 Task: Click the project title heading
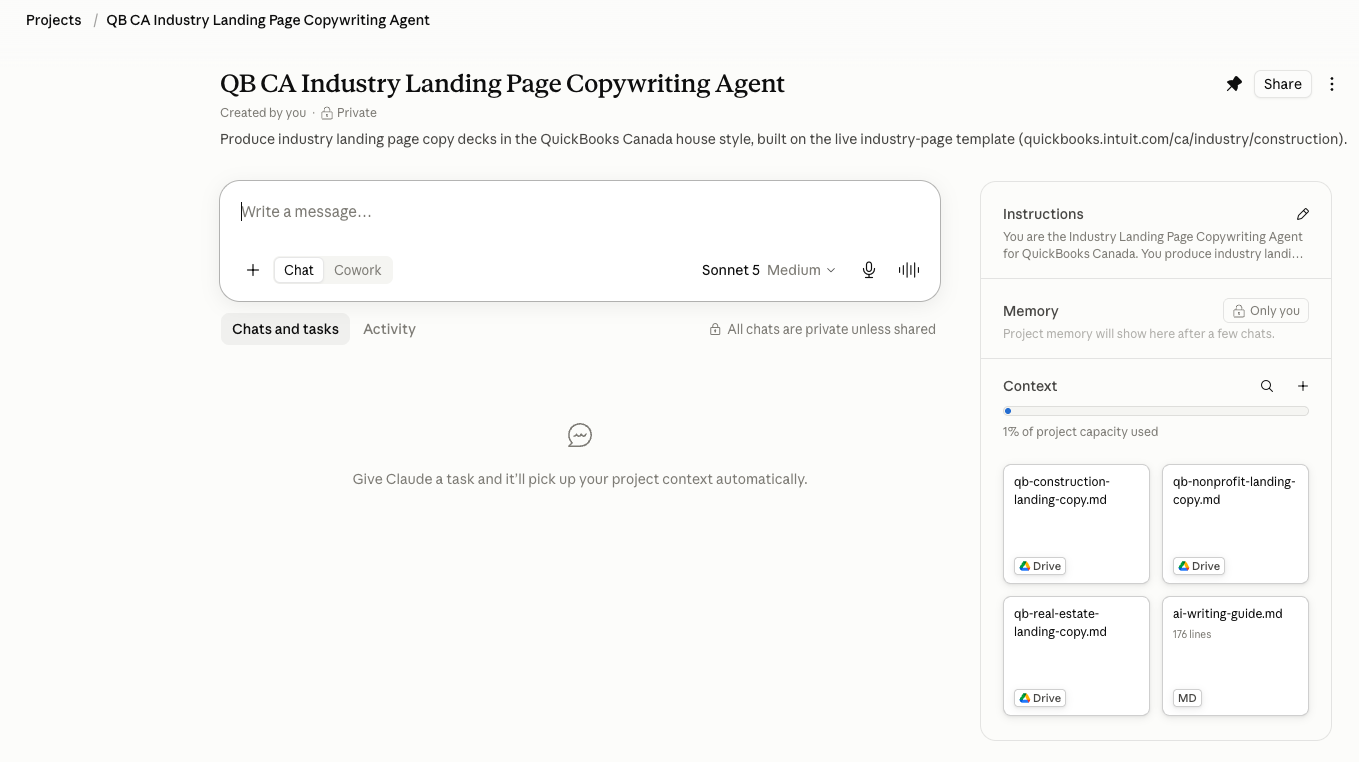(x=502, y=83)
